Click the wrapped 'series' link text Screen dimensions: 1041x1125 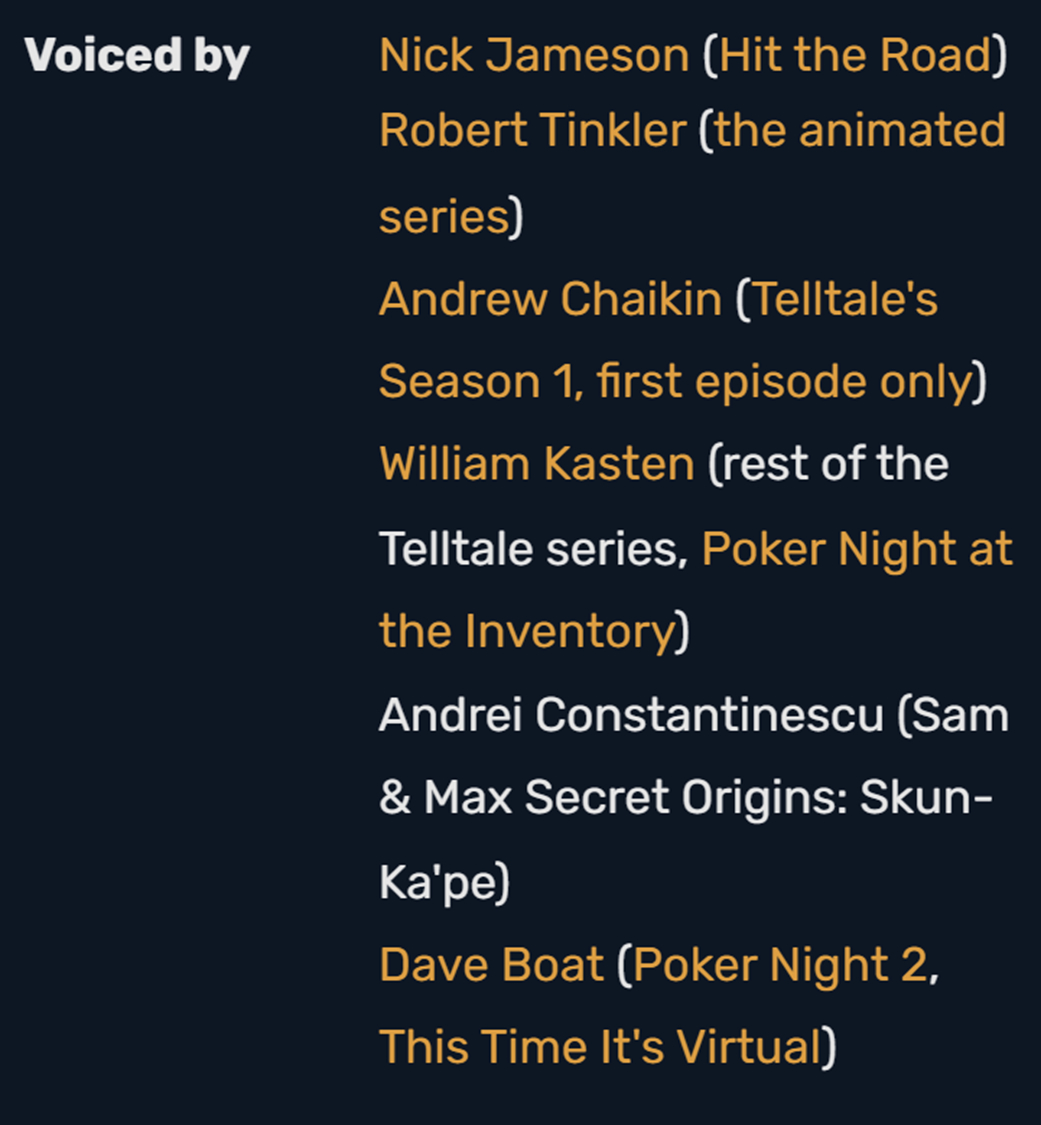tap(444, 215)
